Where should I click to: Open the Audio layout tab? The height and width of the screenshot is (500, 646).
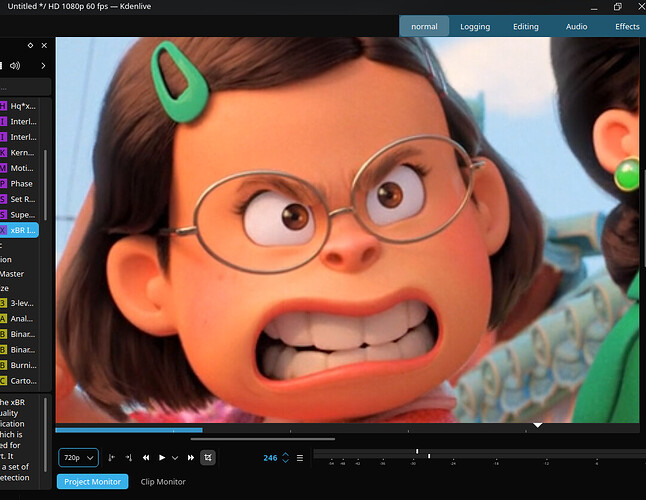click(x=577, y=27)
